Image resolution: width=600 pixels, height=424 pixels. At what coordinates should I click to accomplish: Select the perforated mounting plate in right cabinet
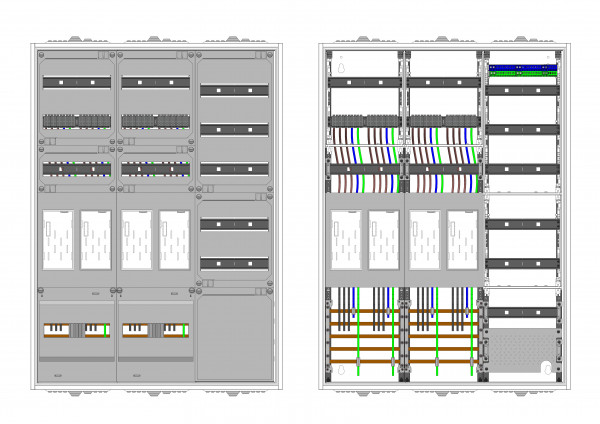pyautogui.click(x=521, y=352)
